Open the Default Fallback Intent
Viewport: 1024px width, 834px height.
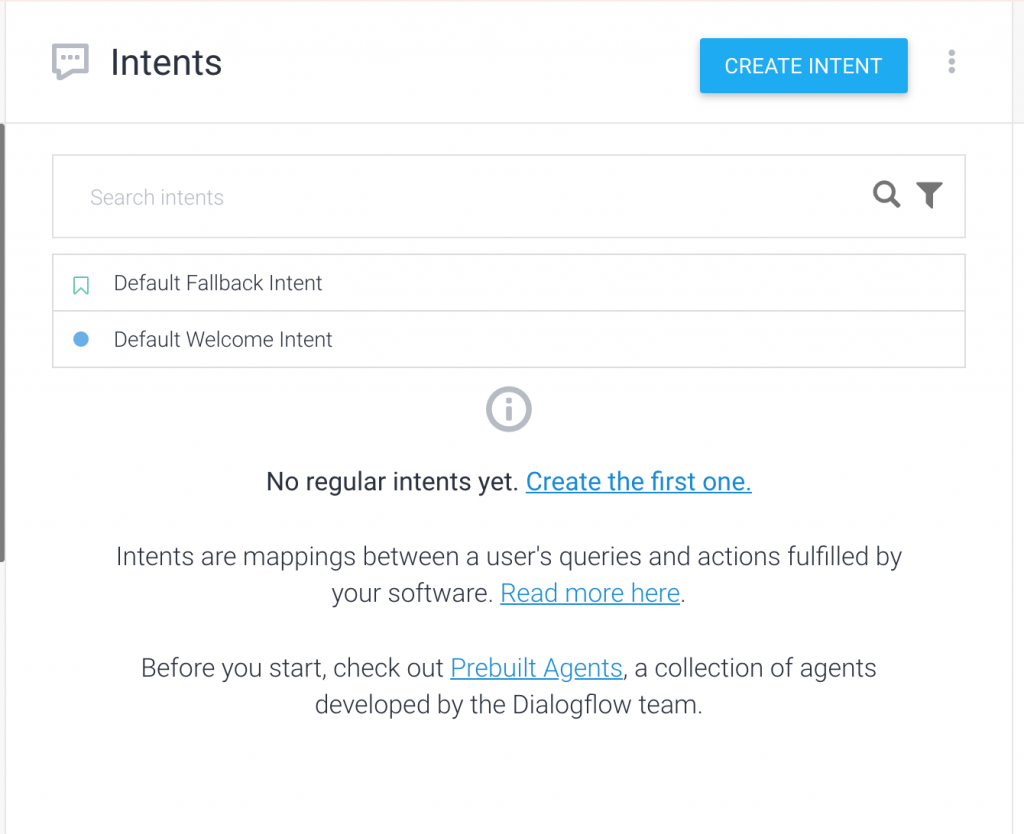[x=218, y=283]
